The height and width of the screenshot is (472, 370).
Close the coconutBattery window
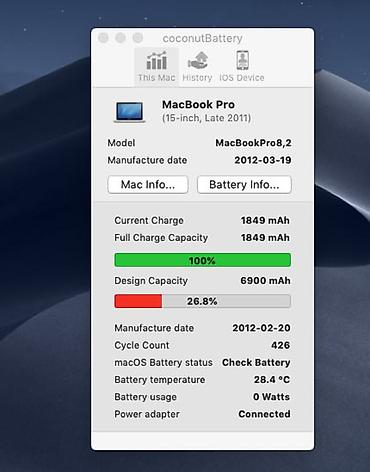click(x=103, y=38)
